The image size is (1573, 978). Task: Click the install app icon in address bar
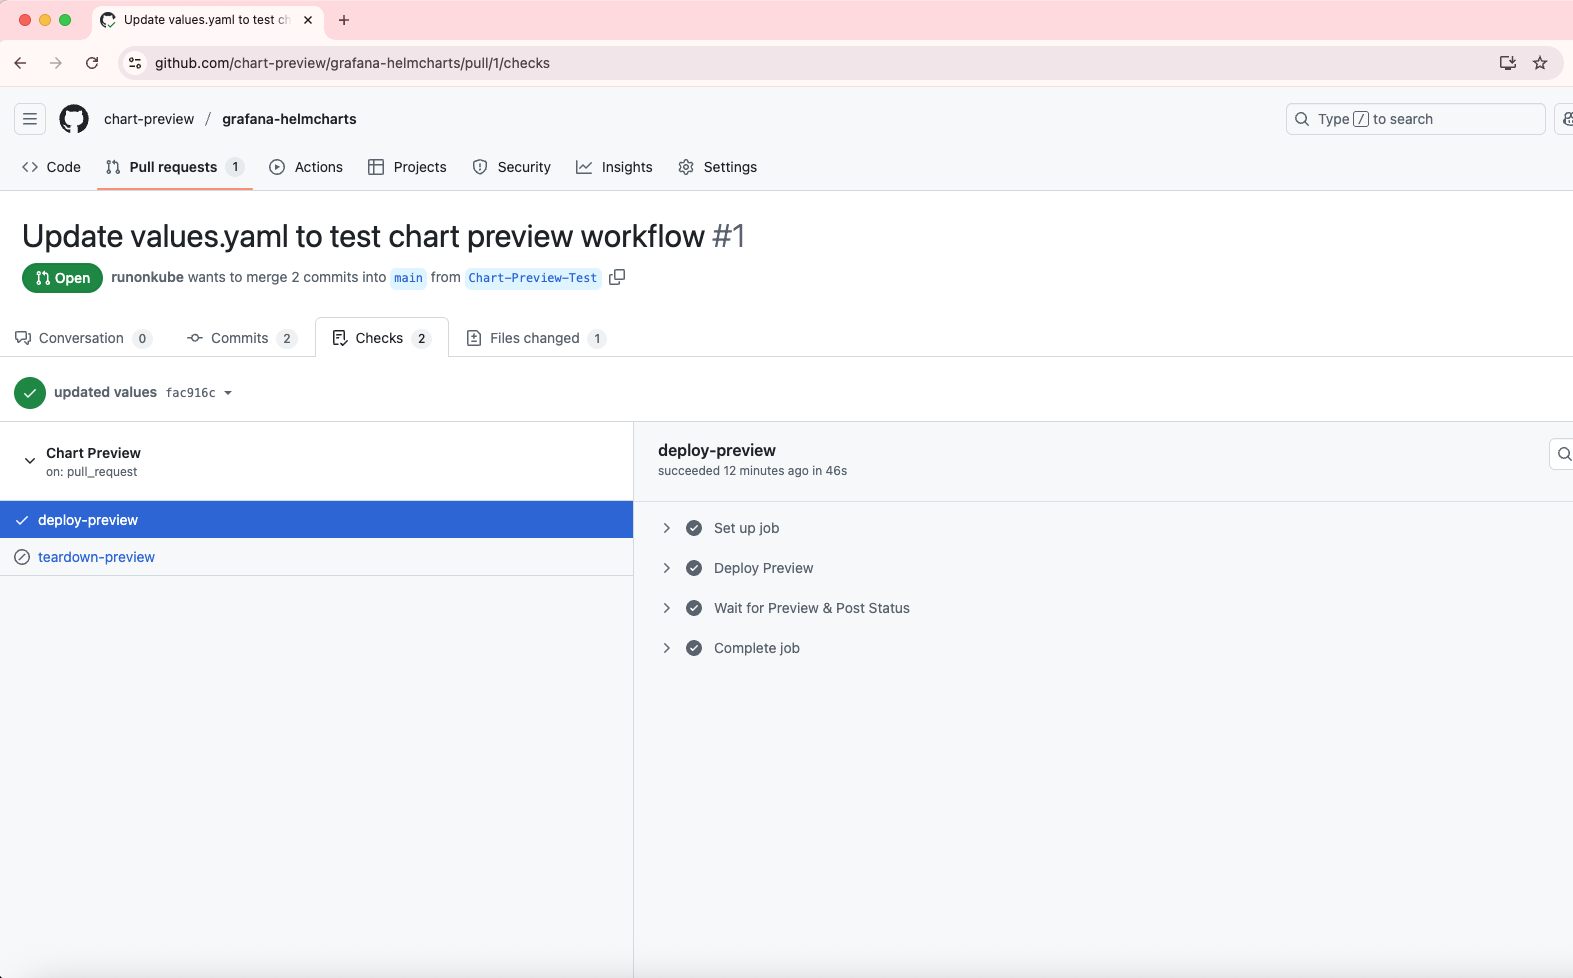1508,63
